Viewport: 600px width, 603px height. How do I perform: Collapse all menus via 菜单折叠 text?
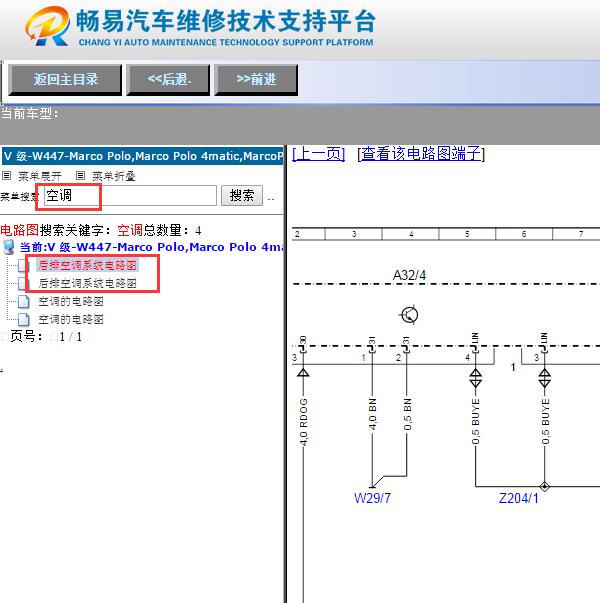[x=114, y=176]
